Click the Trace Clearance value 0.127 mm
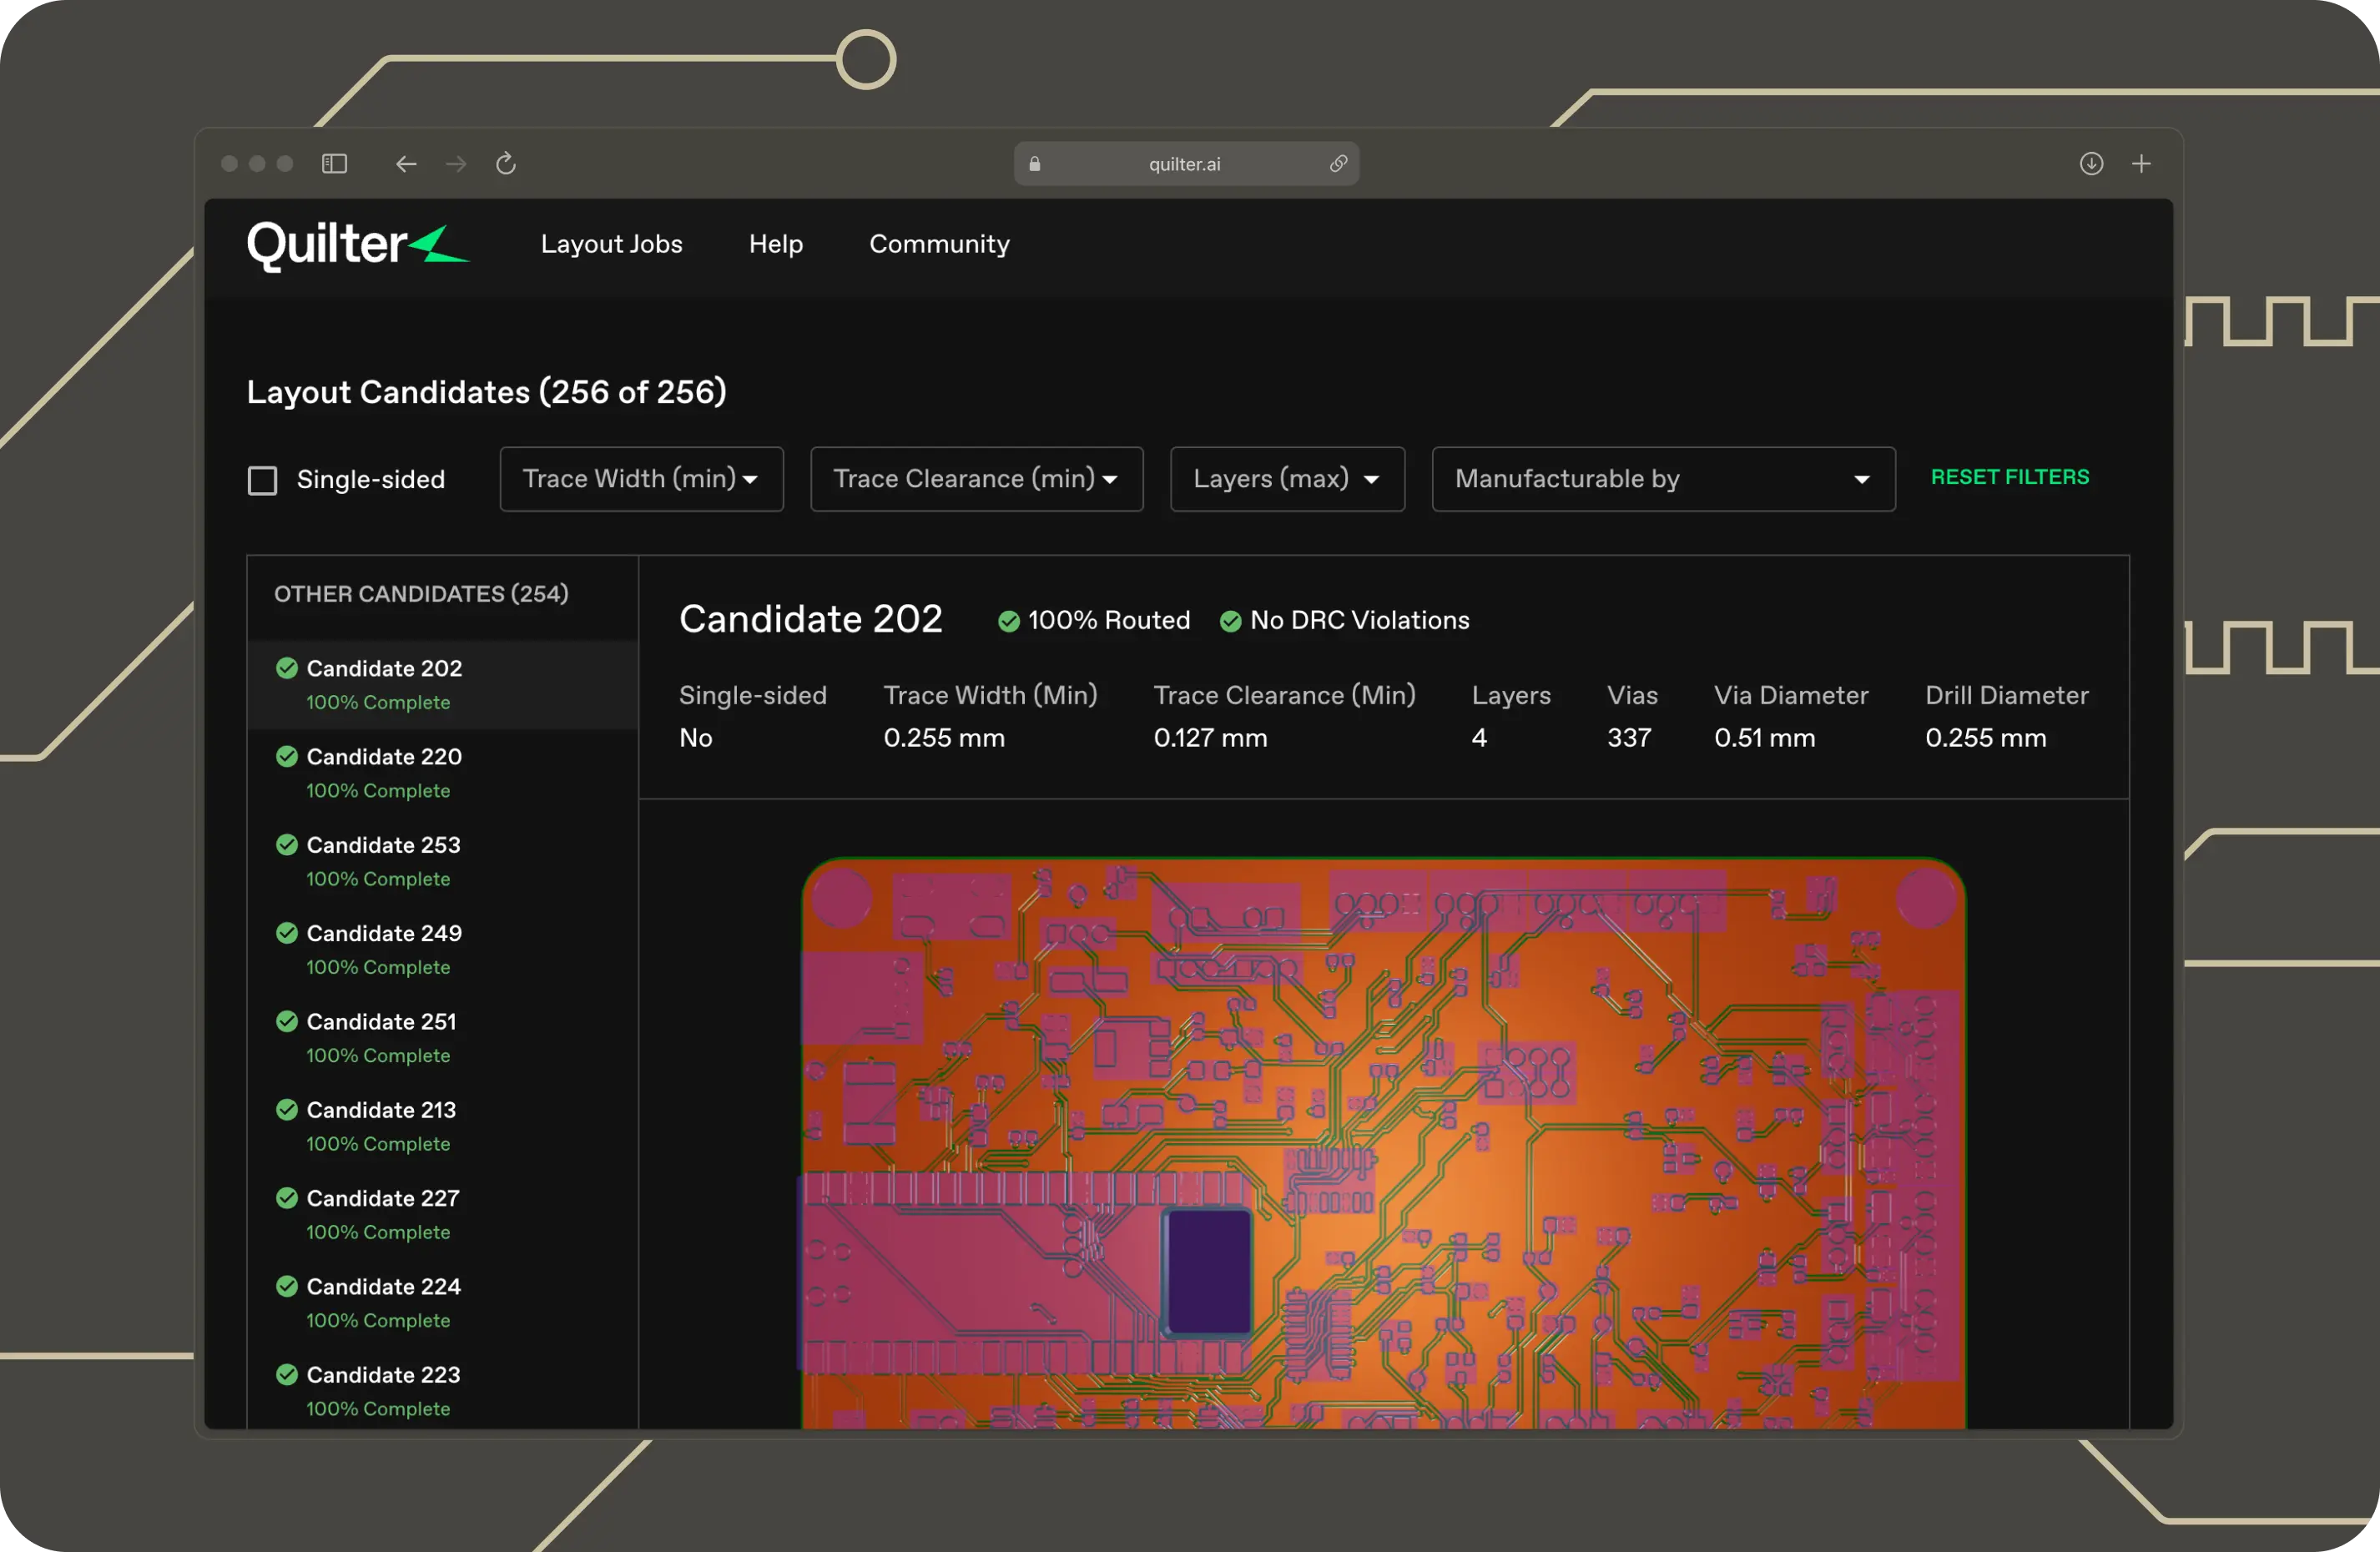Image resolution: width=2380 pixels, height=1552 pixels. coord(1210,738)
